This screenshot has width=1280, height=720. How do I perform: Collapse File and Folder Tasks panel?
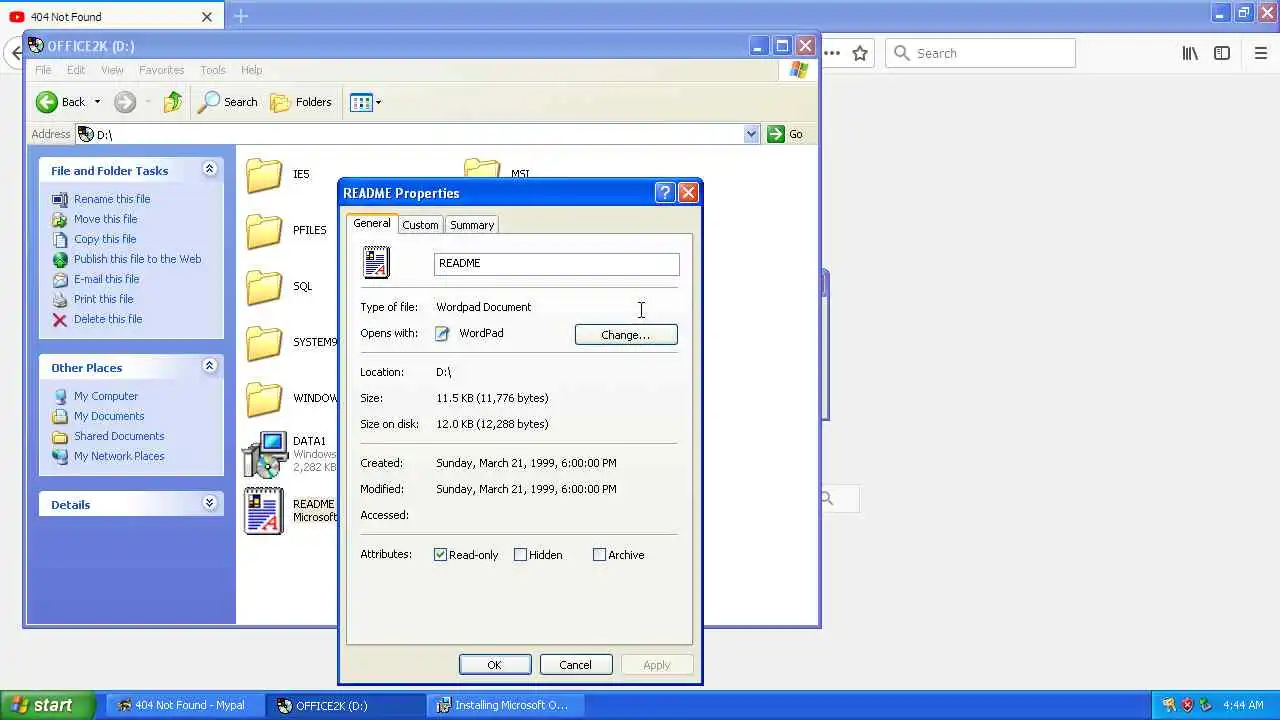[209, 170]
